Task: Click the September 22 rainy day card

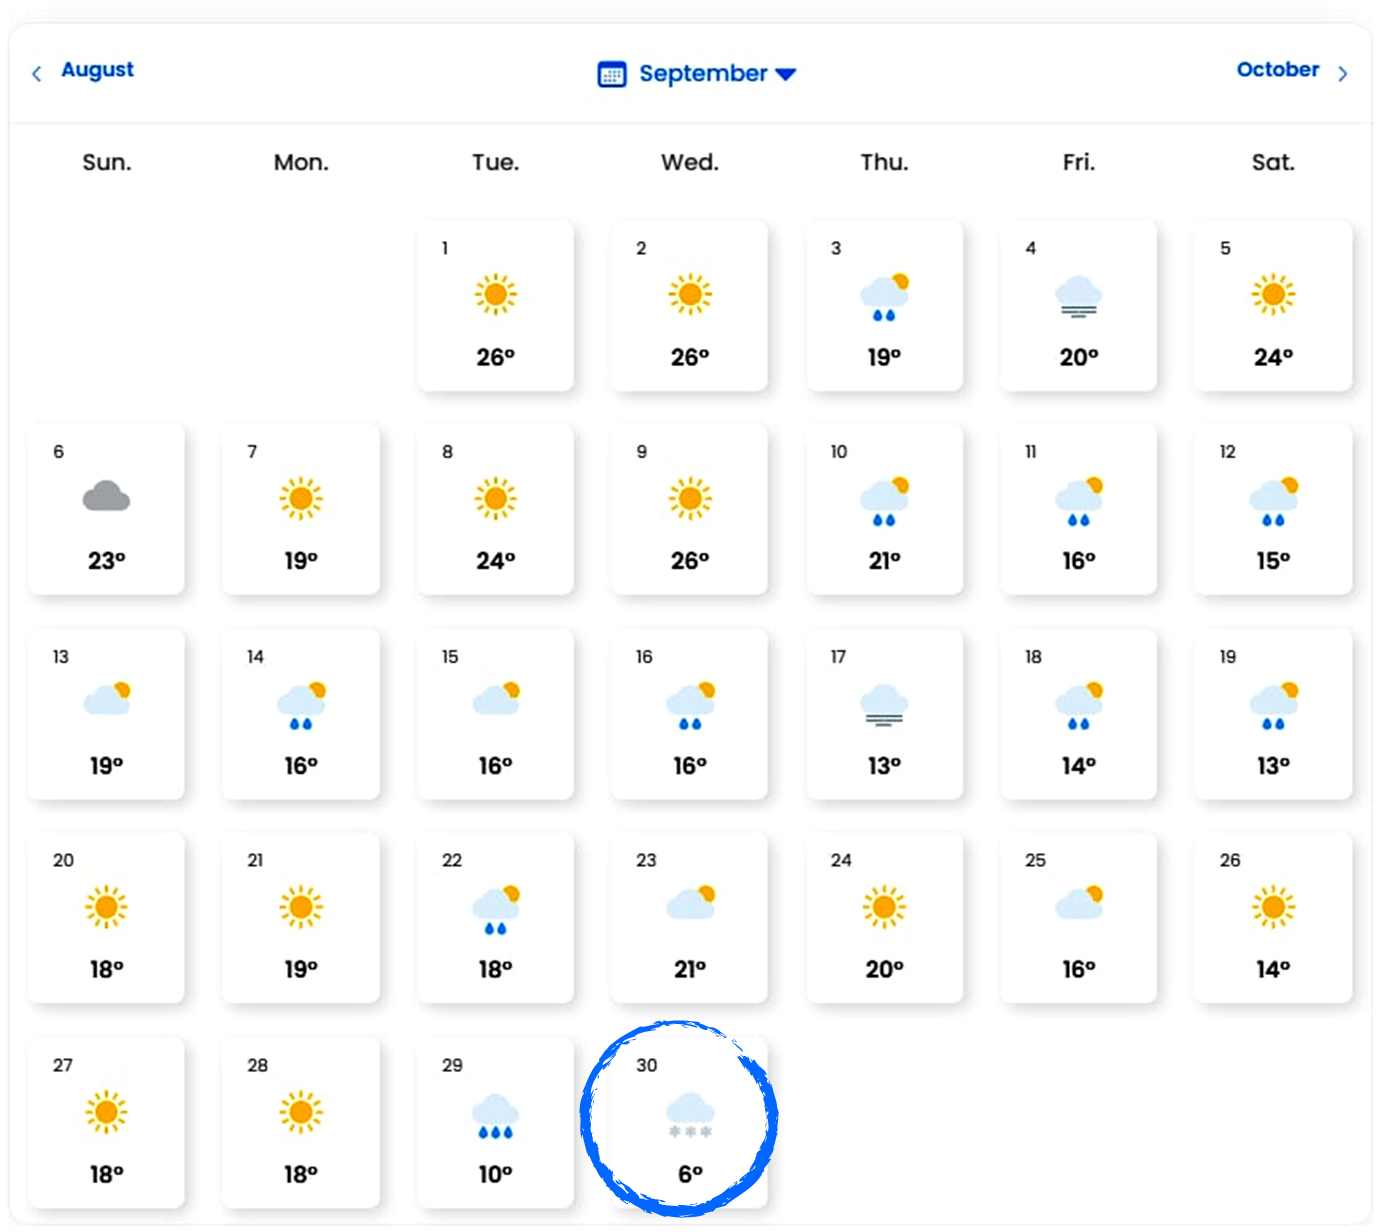Action: point(496,918)
